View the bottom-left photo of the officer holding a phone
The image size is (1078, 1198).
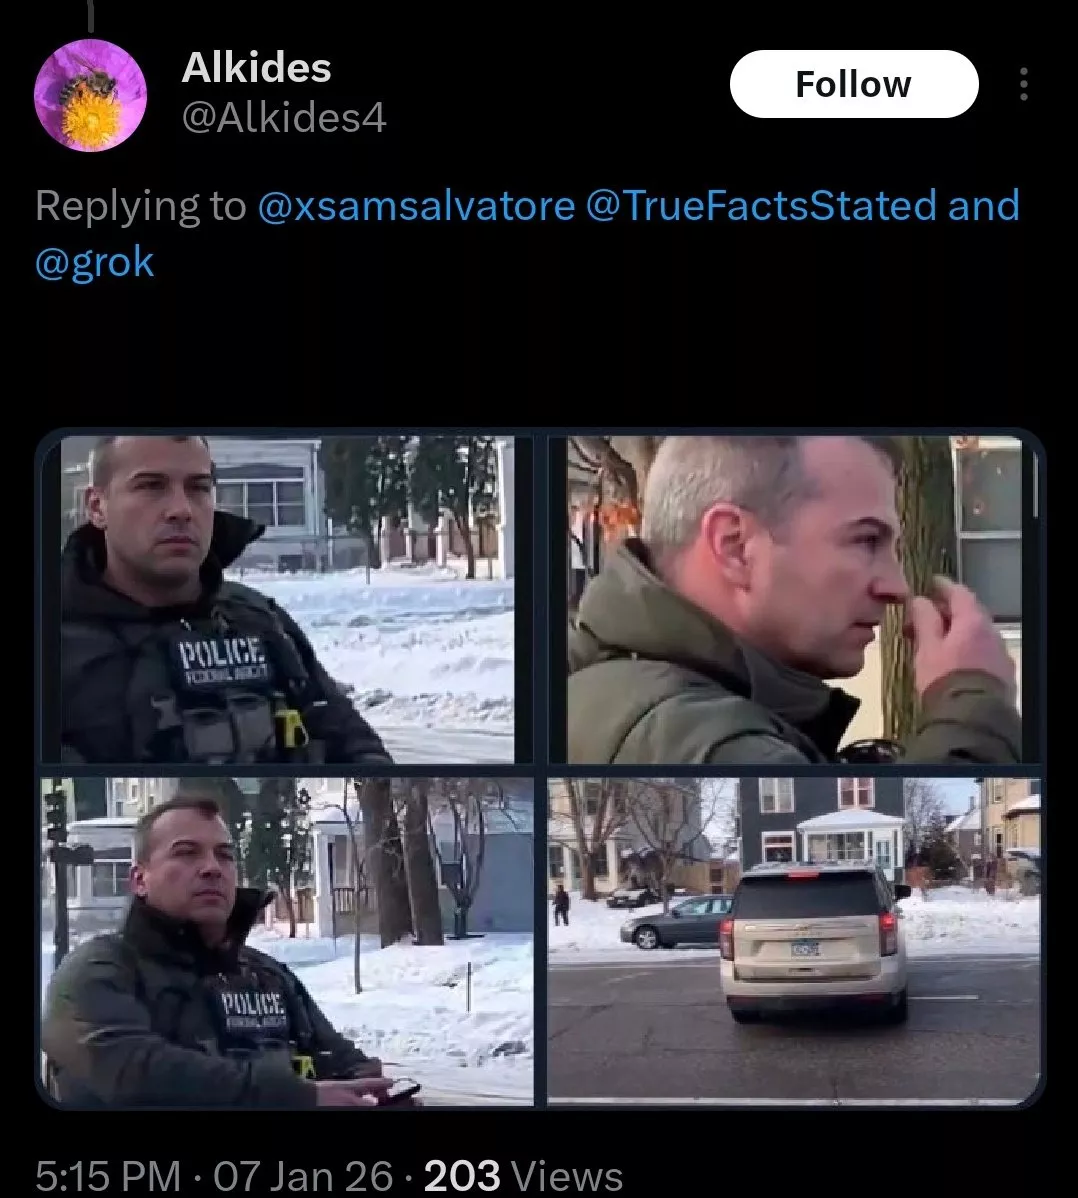pyautogui.click(x=287, y=941)
